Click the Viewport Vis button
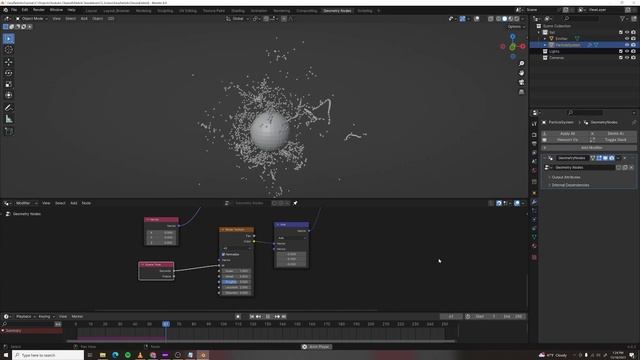 [x=565, y=140]
